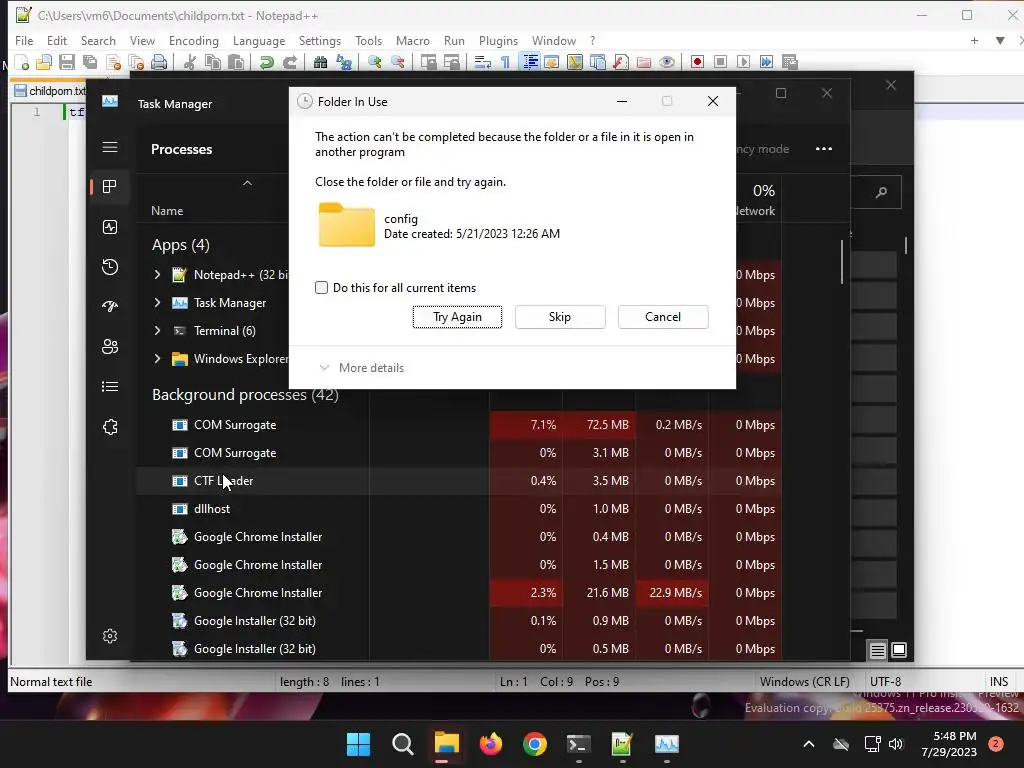
Task: Click the taskbar clock showing 5:48 PM
Action: tap(950, 744)
